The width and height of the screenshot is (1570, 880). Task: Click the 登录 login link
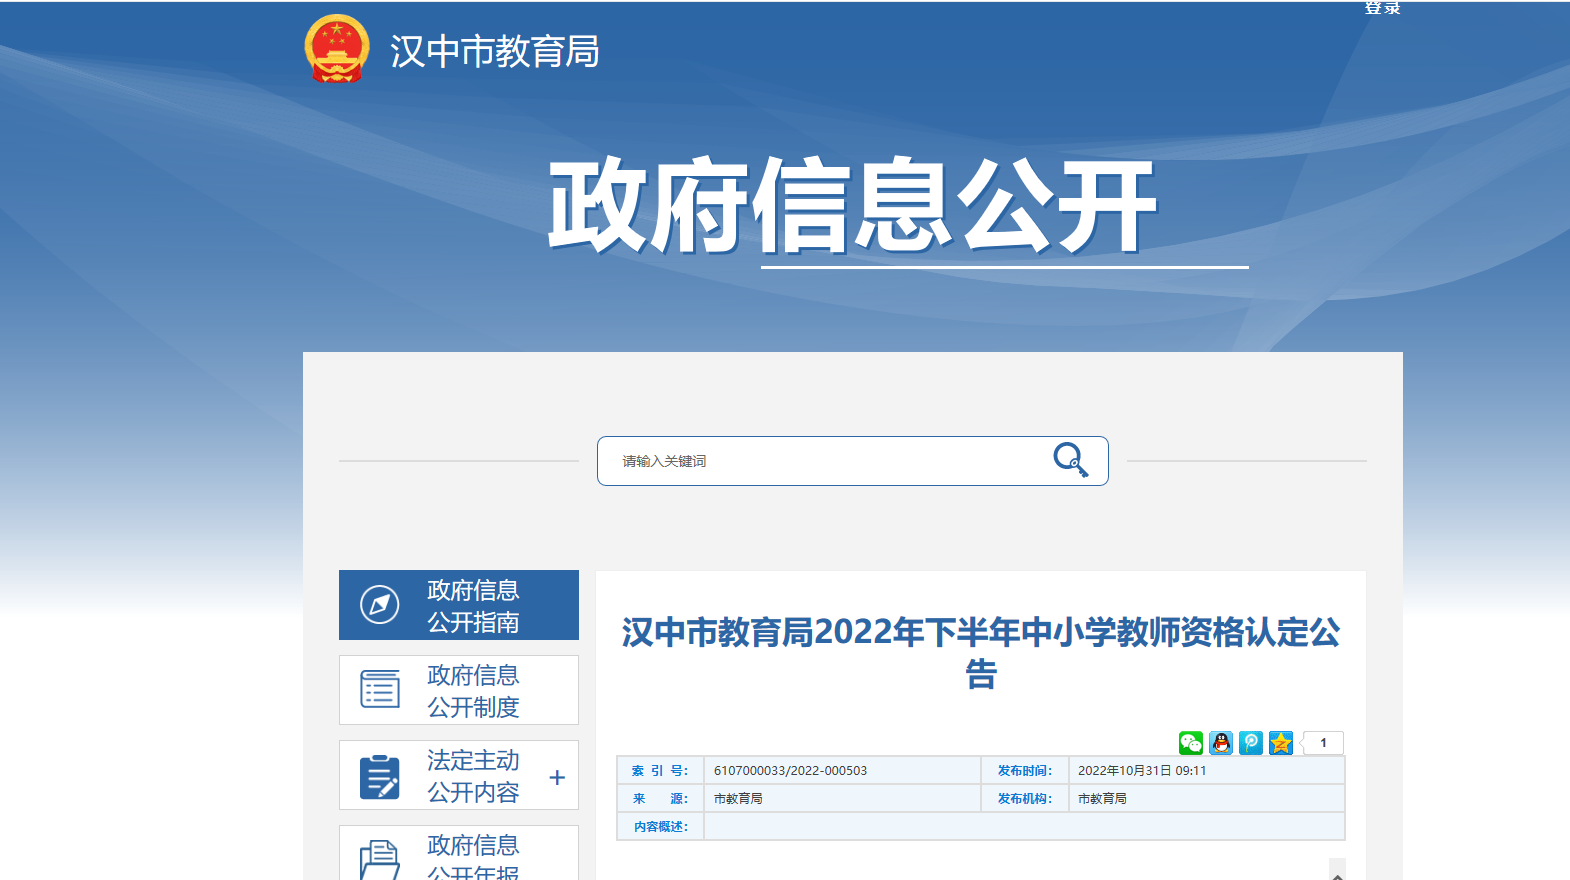pos(1382,8)
